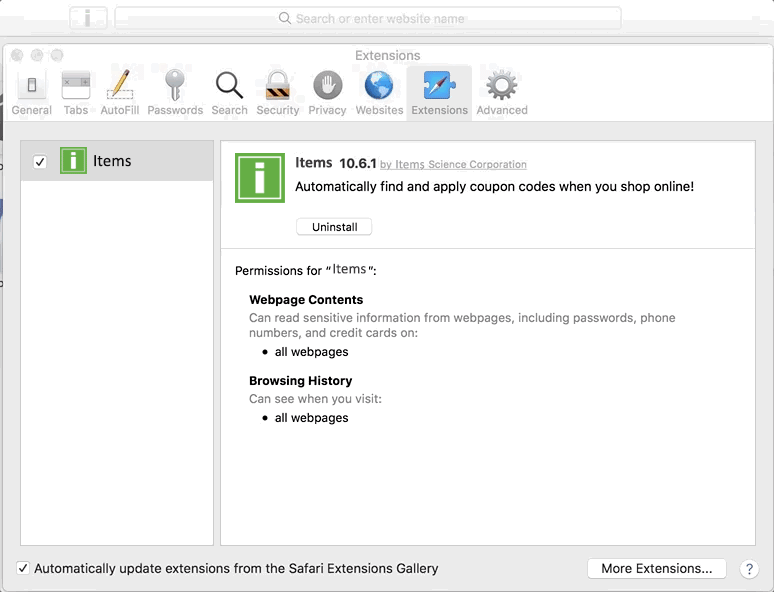Select the Items row in extensions list
This screenshot has width=774, height=592.
coord(117,161)
